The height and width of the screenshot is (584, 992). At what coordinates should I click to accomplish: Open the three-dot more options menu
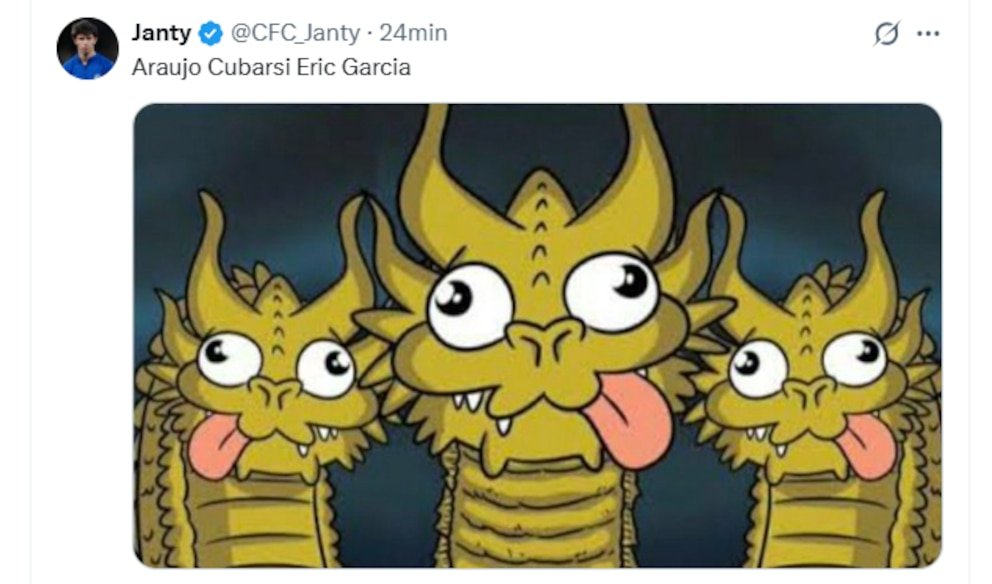coord(927,34)
